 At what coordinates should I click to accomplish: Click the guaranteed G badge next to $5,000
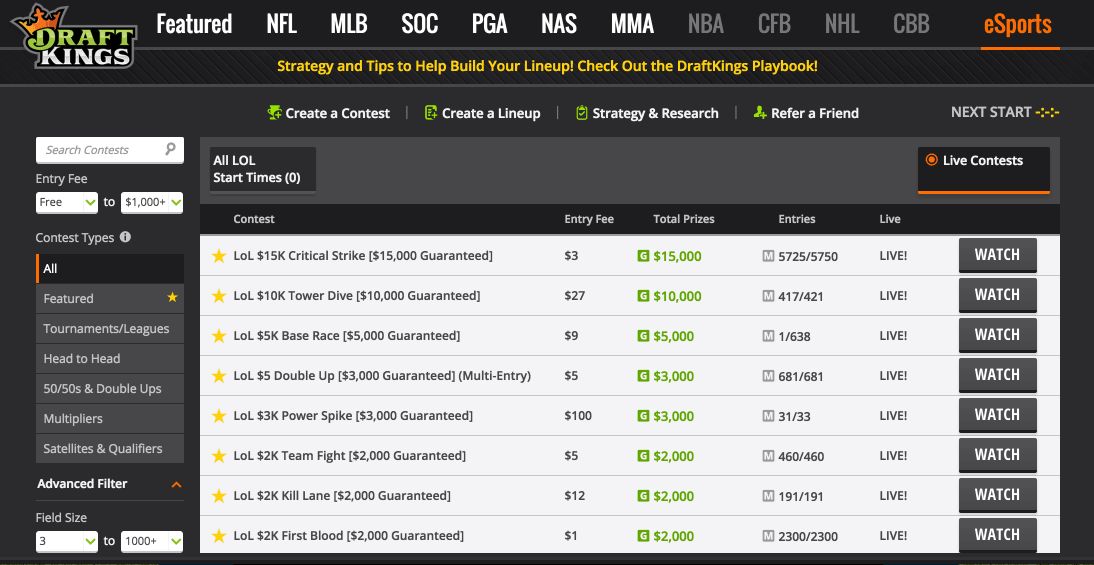643,336
